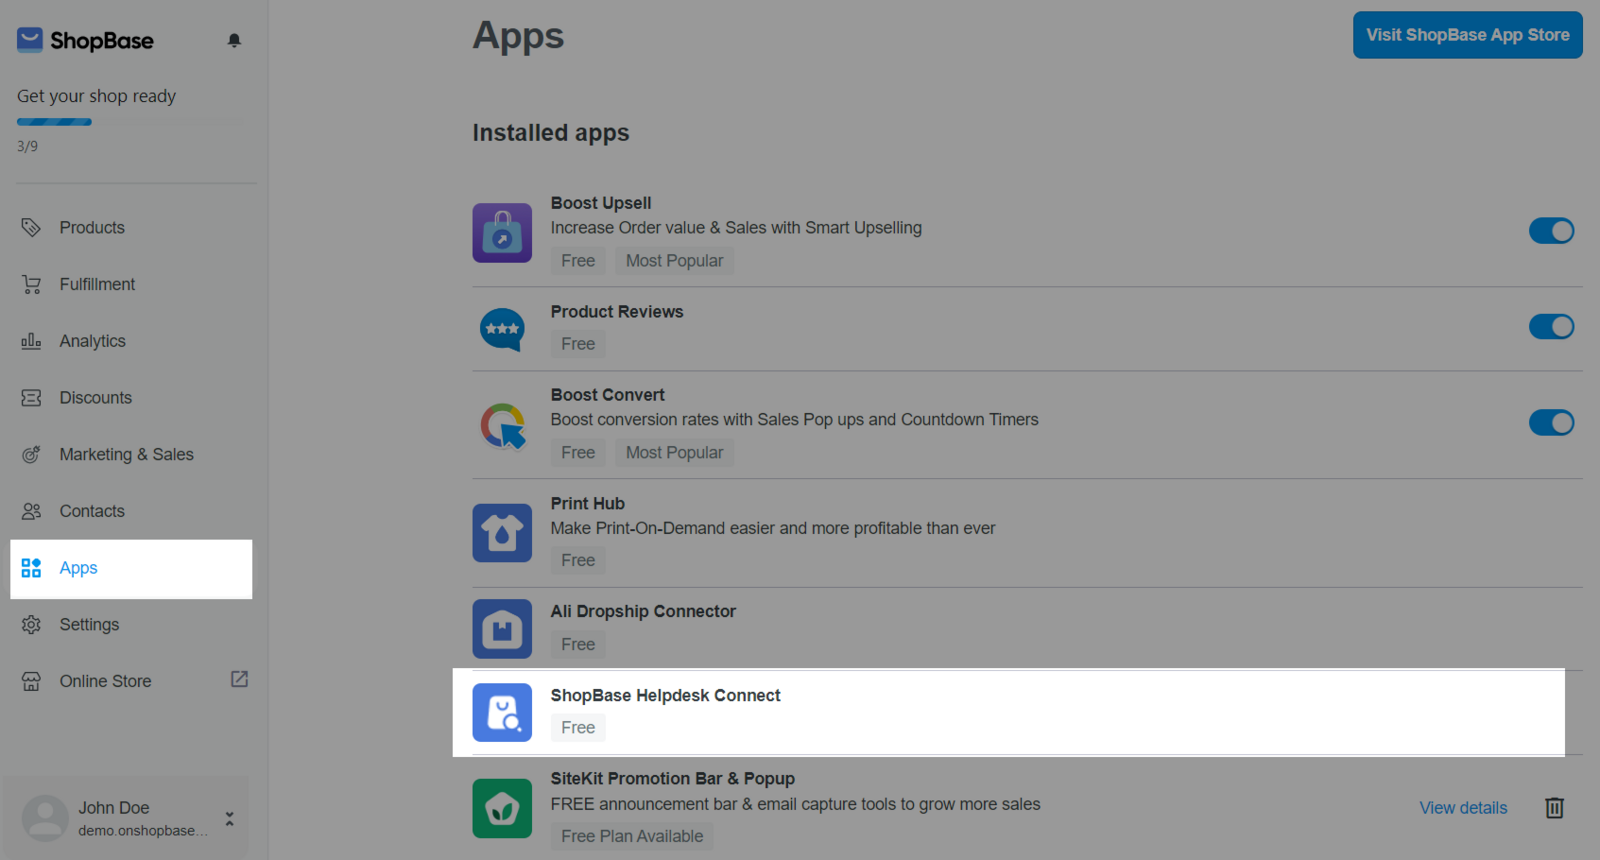Click the Print Hub app icon
The height and width of the screenshot is (860, 1600).
pyautogui.click(x=502, y=533)
